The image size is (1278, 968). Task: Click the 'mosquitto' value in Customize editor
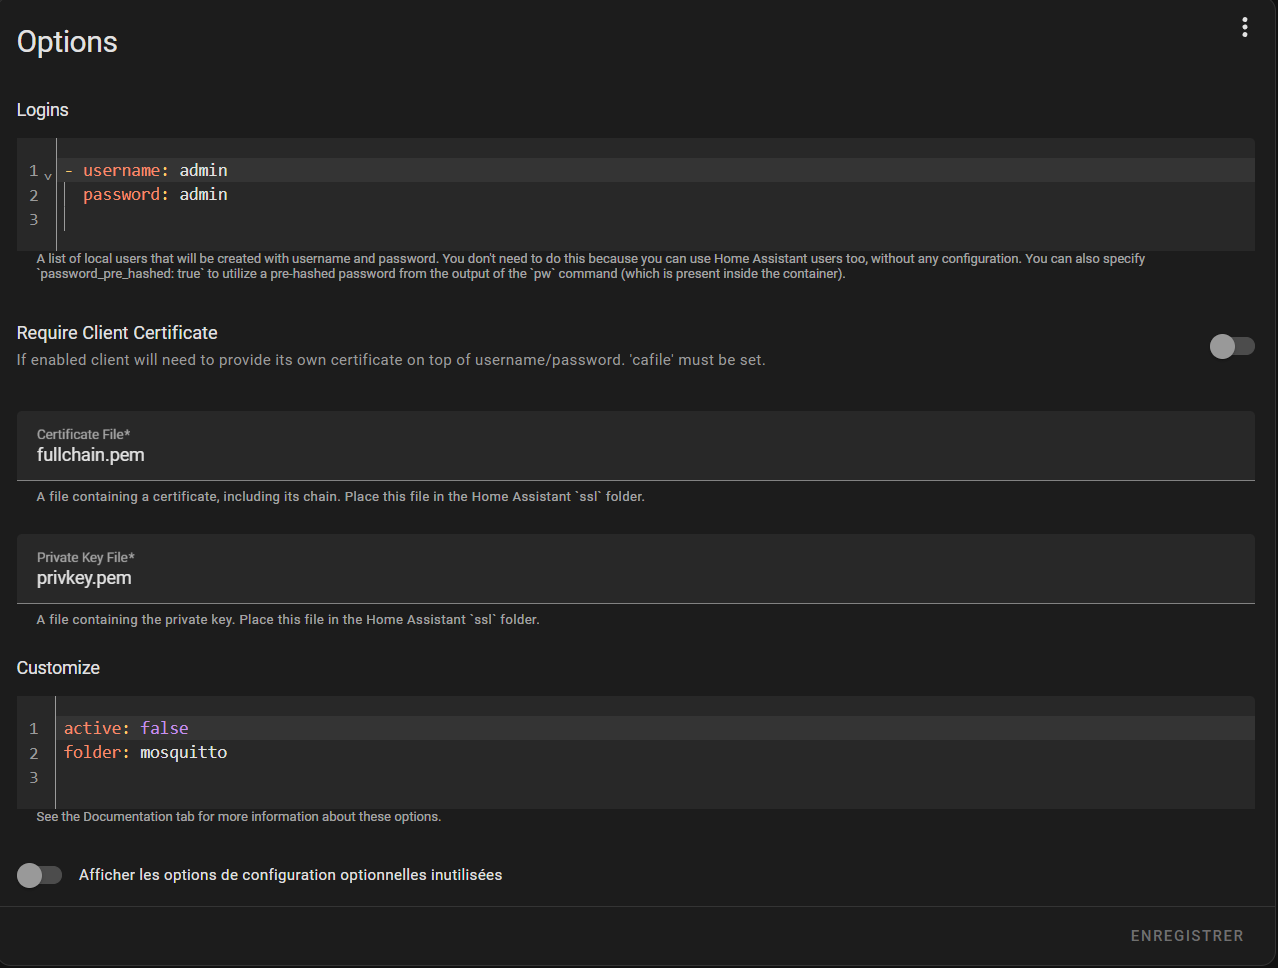pyautogui.click(x=183, y=752)
